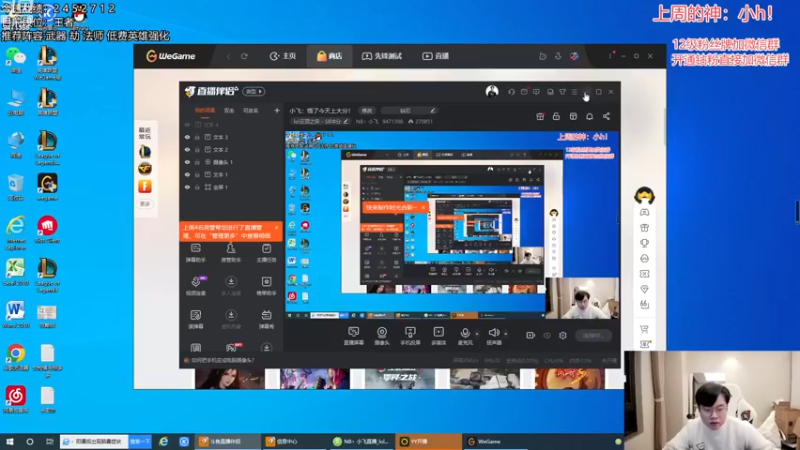The image size is (800, 450).
Task: Open the WeGame 直播 tab
Action: (435, 56)
